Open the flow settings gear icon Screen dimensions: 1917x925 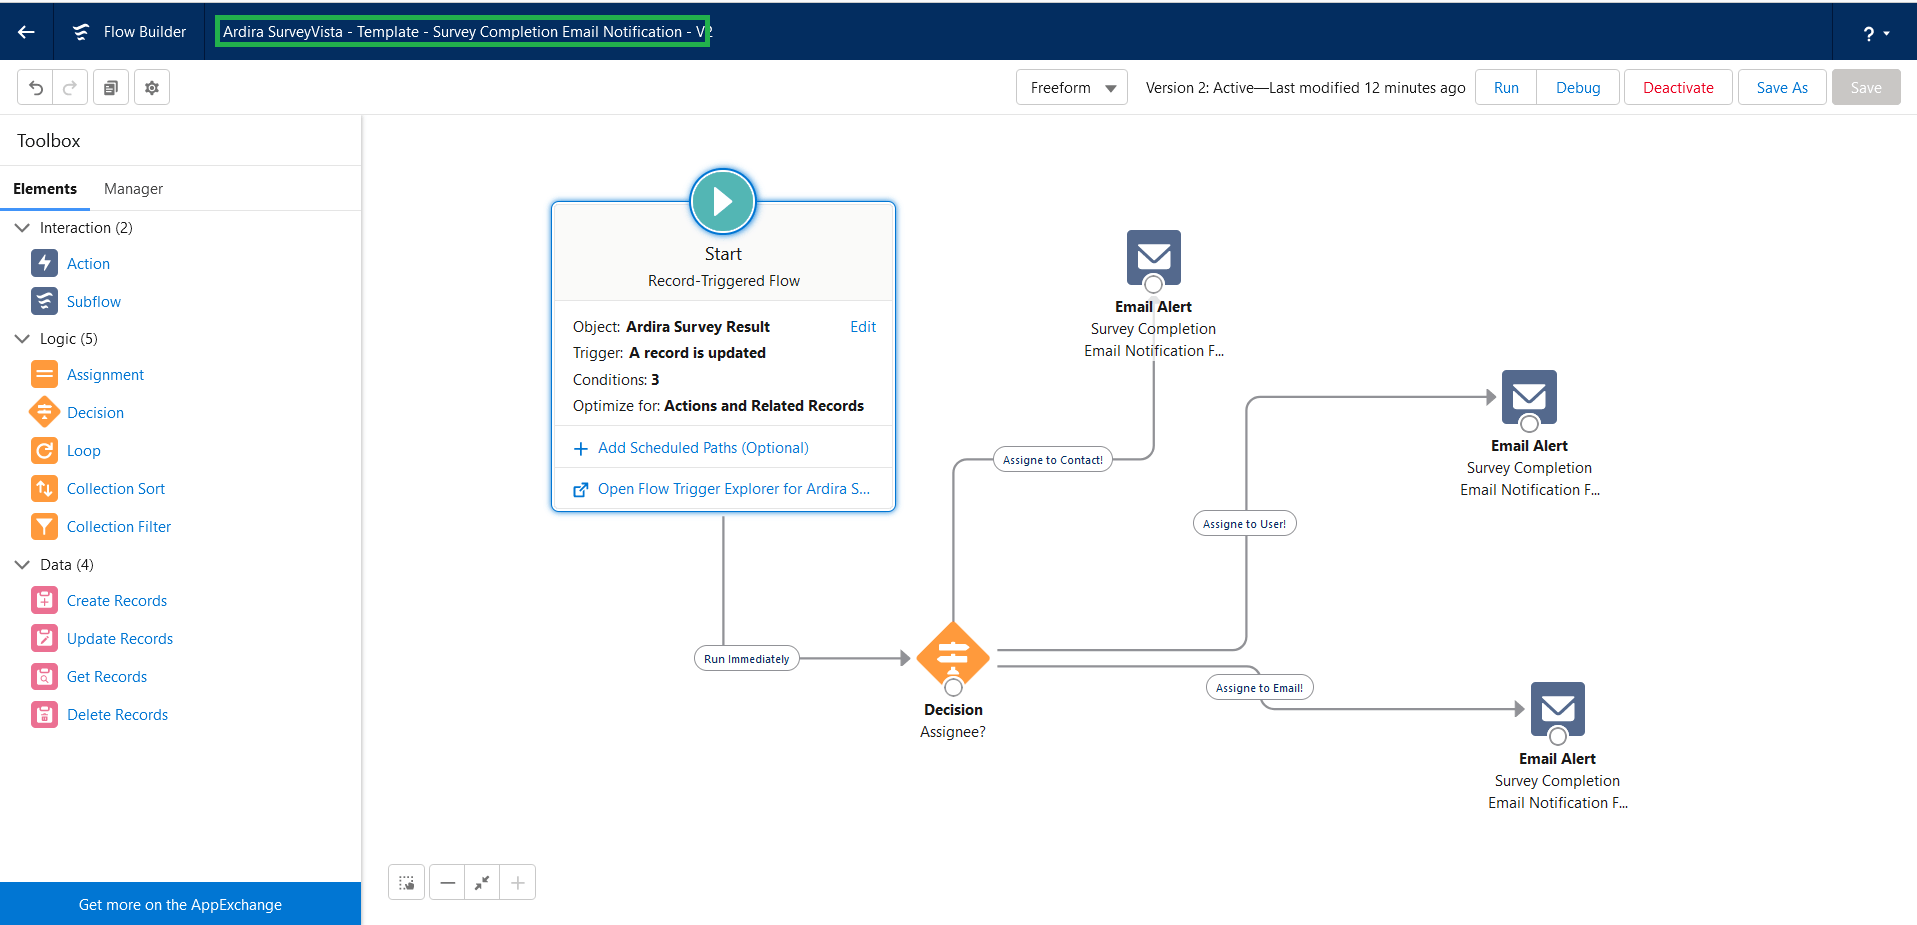pos(151,87)
